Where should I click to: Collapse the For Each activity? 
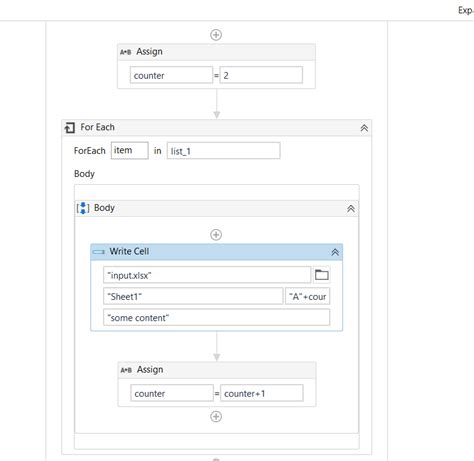pyautogui.click(x=364, y=128)
